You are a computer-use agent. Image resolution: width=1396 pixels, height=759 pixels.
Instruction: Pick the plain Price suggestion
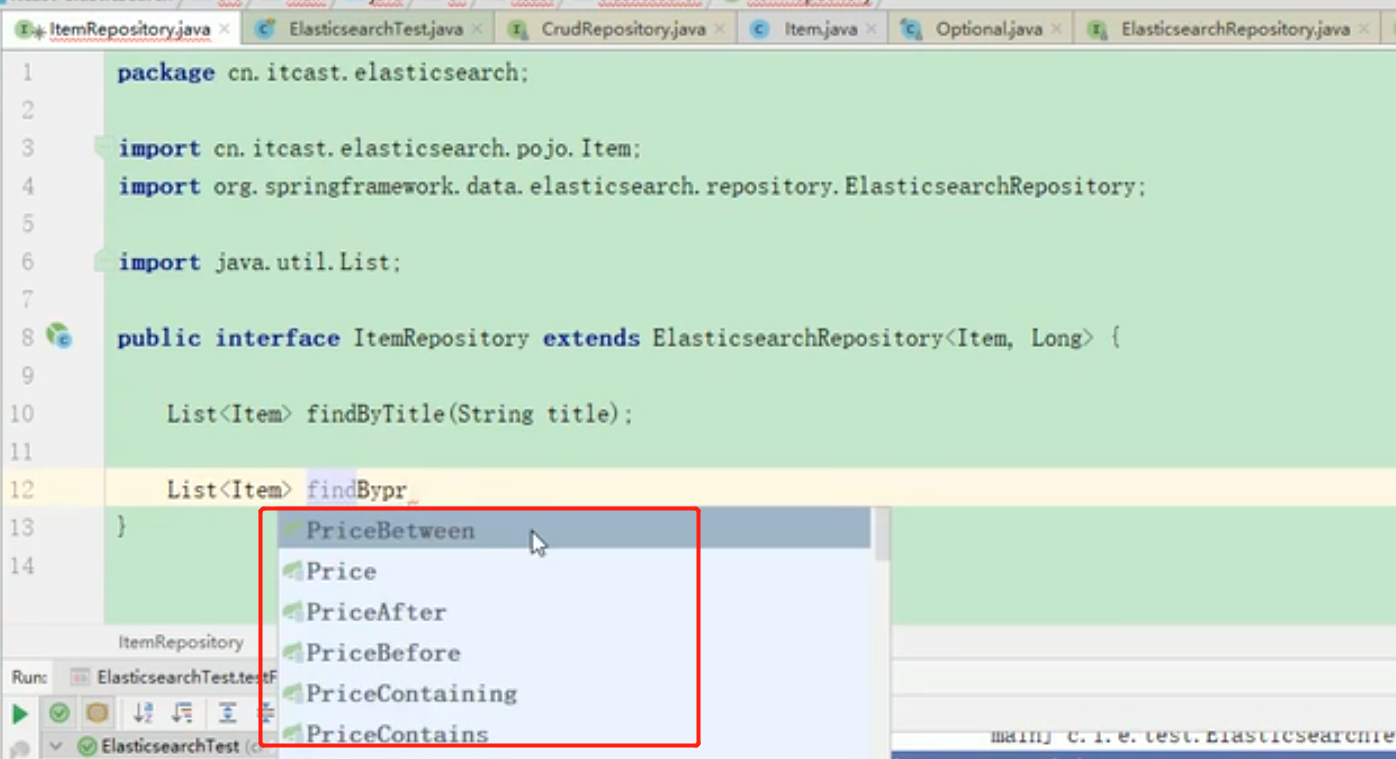pos(574,571)
